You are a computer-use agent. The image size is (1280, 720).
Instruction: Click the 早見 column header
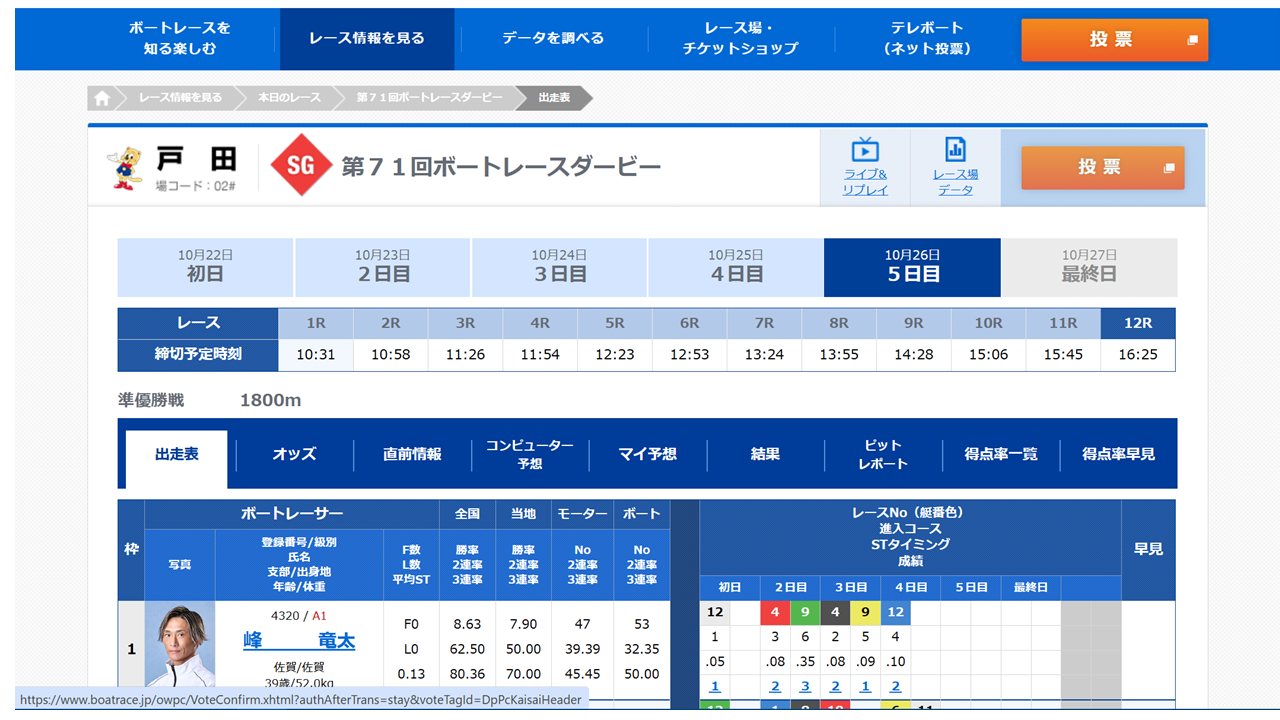[x=1148, y=549]
